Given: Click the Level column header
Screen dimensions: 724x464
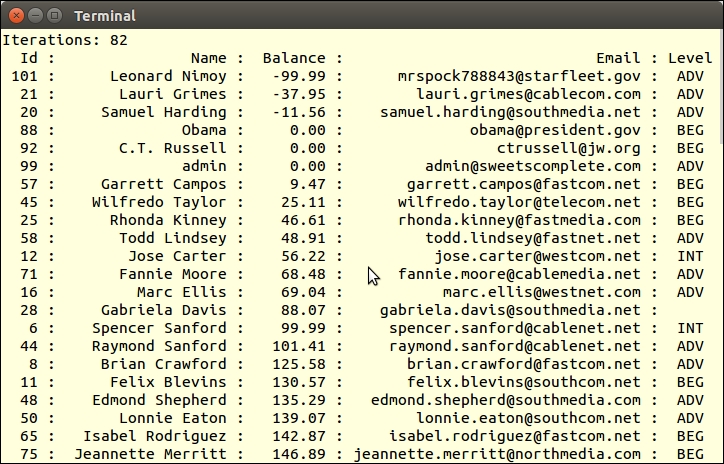Looking at the screenshot, I should pyautogui.click(x=690, y=58).
